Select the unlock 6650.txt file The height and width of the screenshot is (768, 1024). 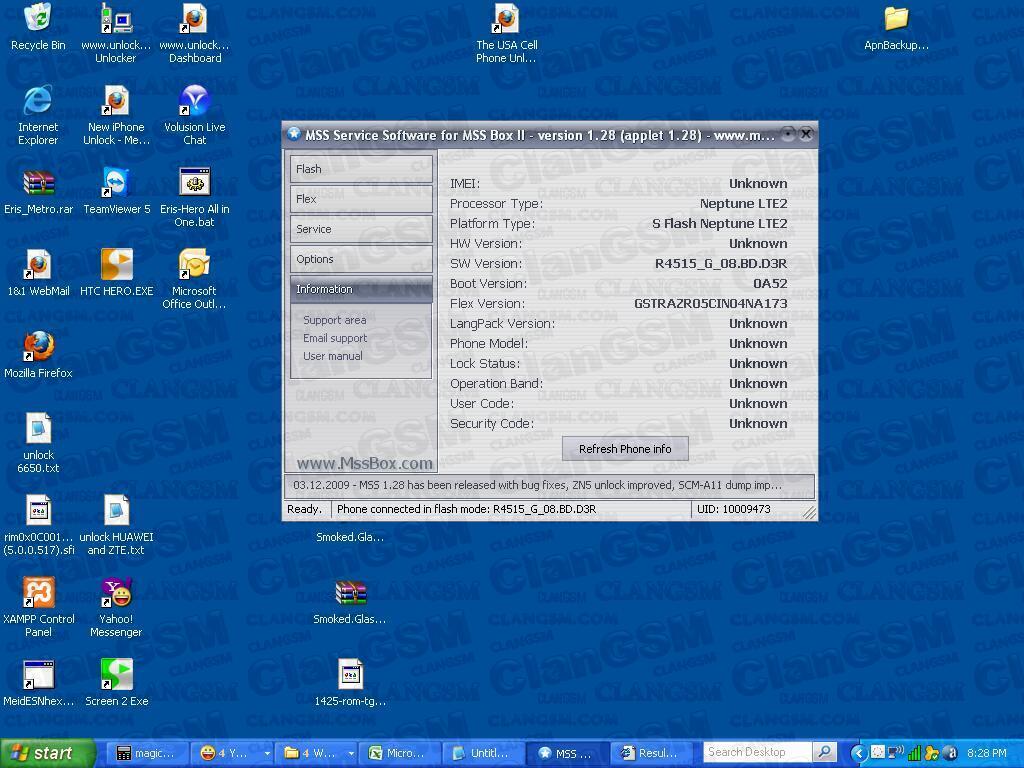pyautogui.click(x=39, y=428)
